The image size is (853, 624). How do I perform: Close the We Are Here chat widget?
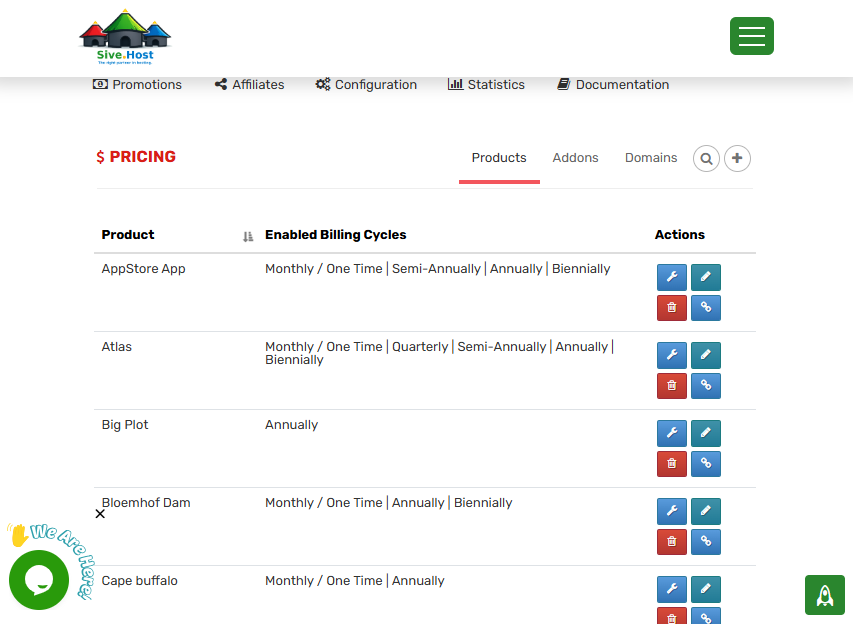pos(100,514)
